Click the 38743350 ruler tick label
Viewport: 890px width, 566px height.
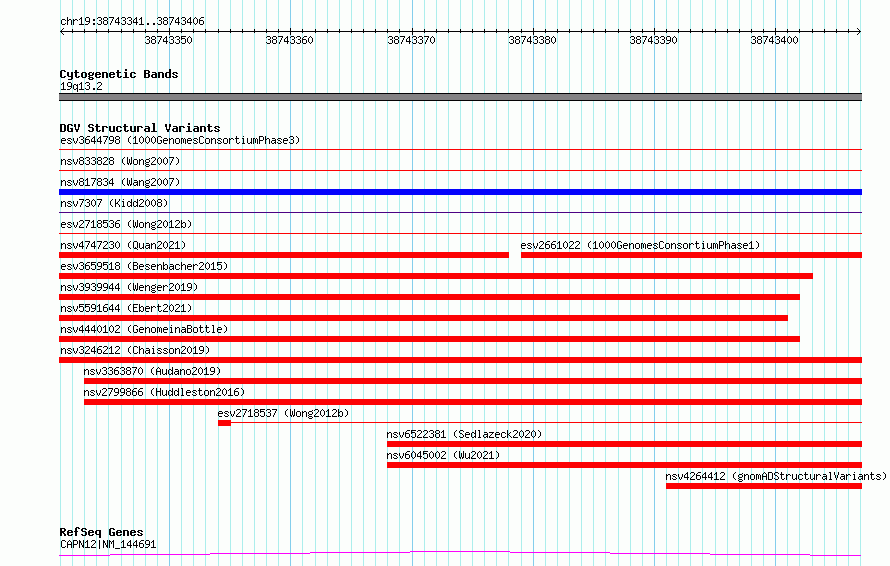pos(169,40)
